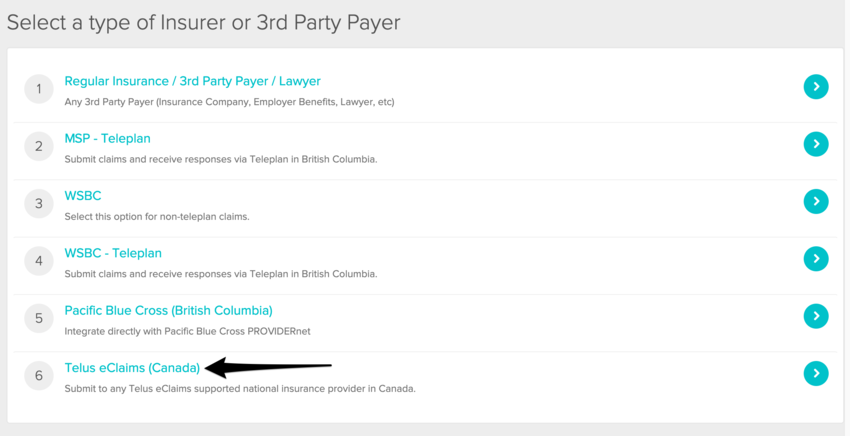
Task: Click the number 2 circle badge
Action: tap(39, 146)
